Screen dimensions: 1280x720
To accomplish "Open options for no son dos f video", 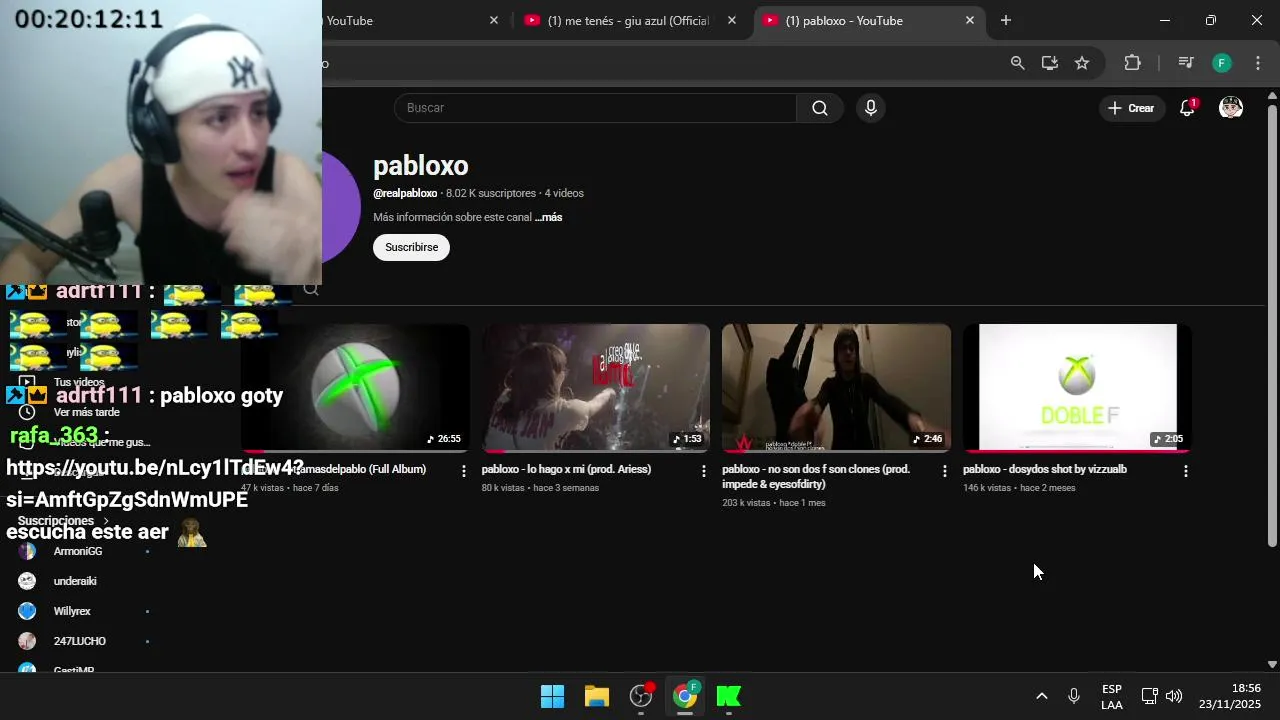I will [944, 471].
